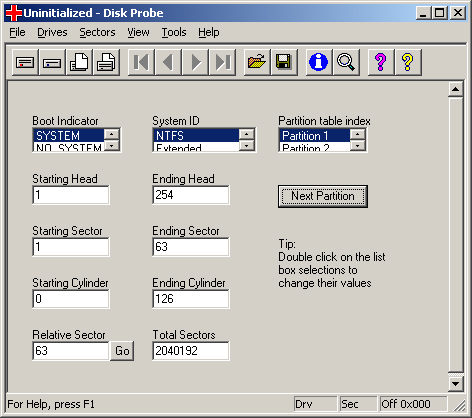Click Go button beside Relative Sector

pos(122,351)
